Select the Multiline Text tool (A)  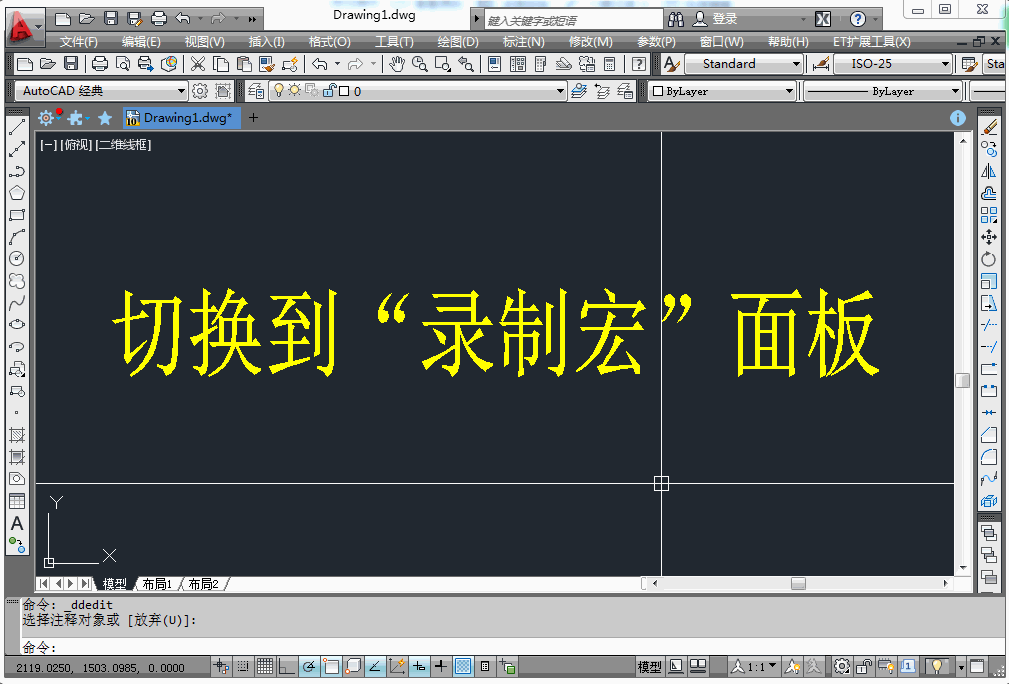pyautogui.click(x=17, y=523)
